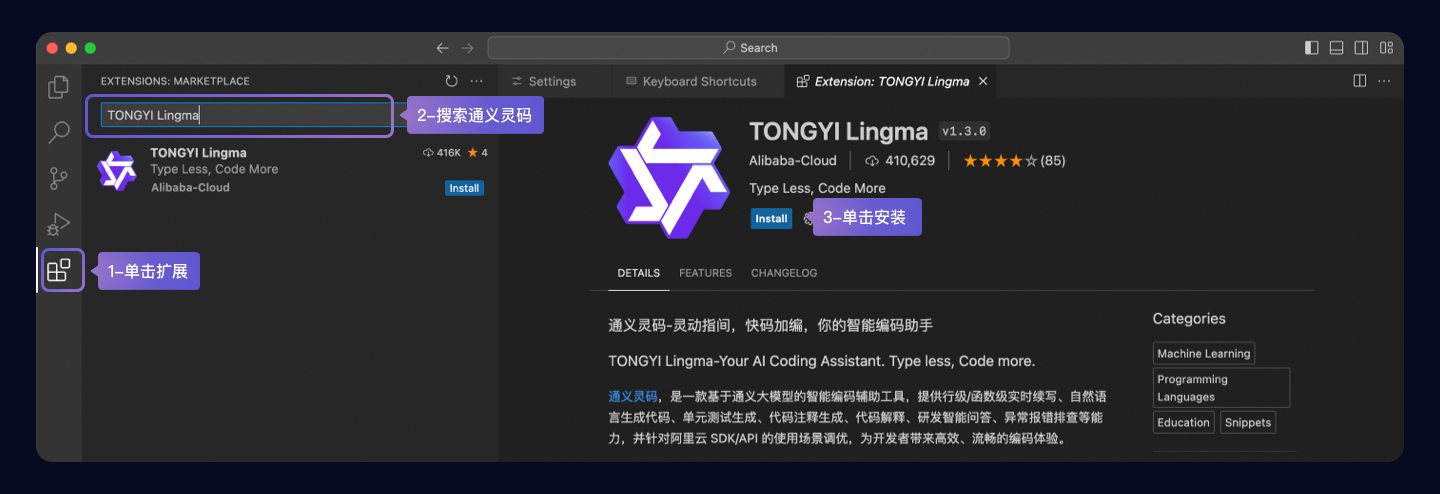Click the EXTENSIONS: MARKETPLACE header
This screenshot has width=1440, height=494.
[x=175, y=81]
